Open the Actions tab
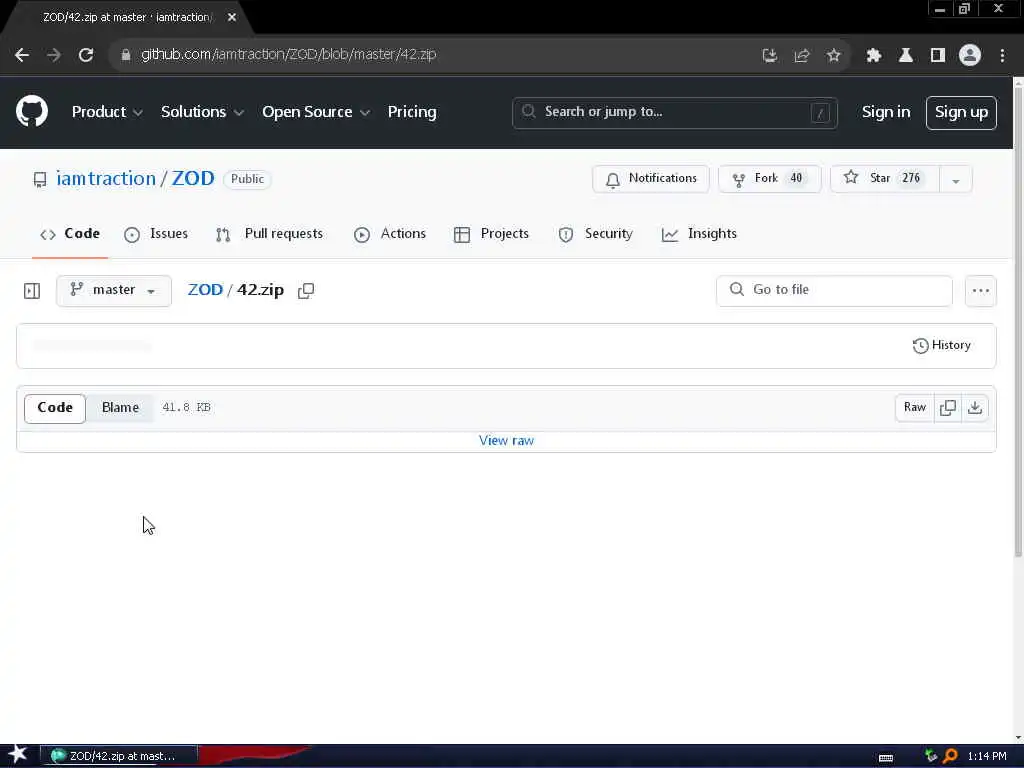The image size is (1024, 768). coord(390,234)
